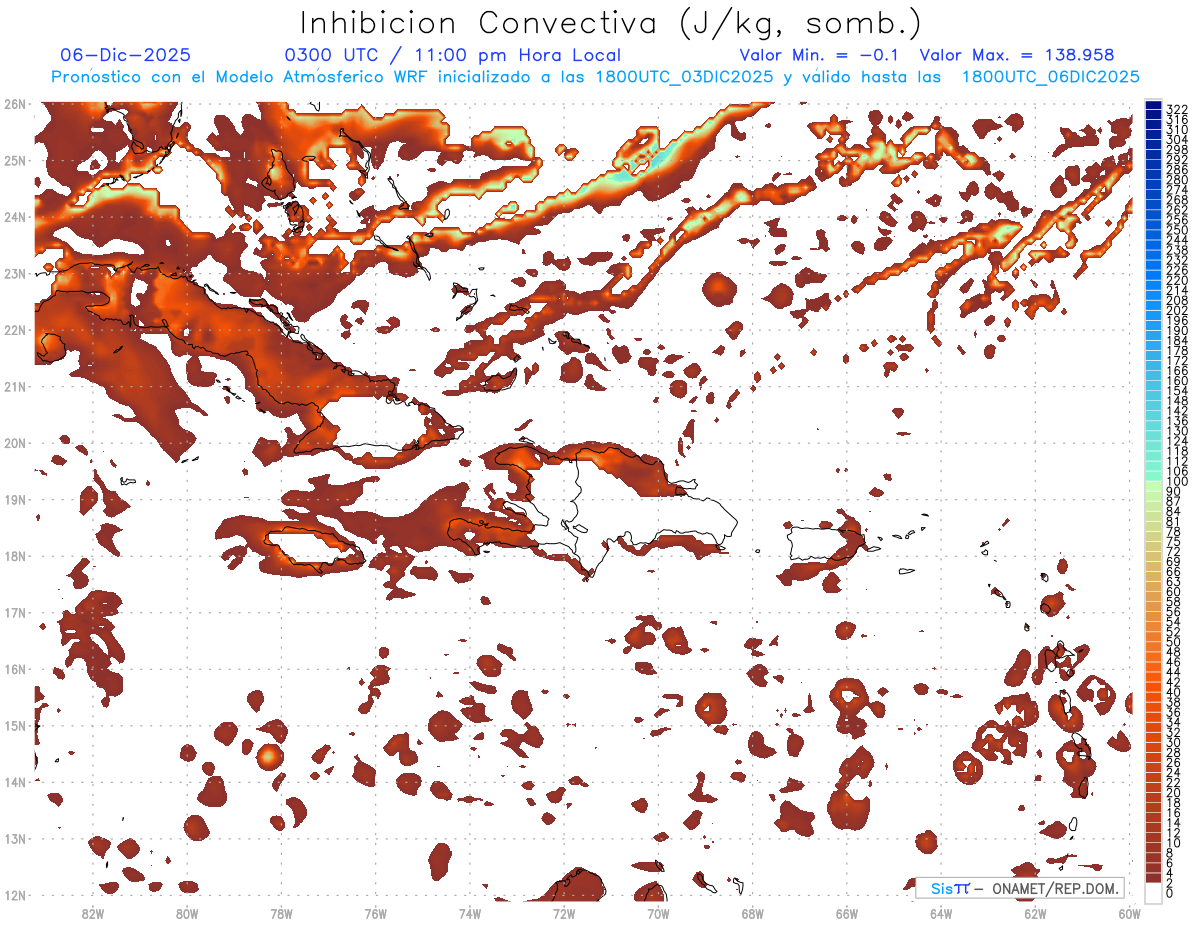This screenshot has width=1200, height=927.
Task: Click the latitude axis label "24N"
Action: coord(14,216)
